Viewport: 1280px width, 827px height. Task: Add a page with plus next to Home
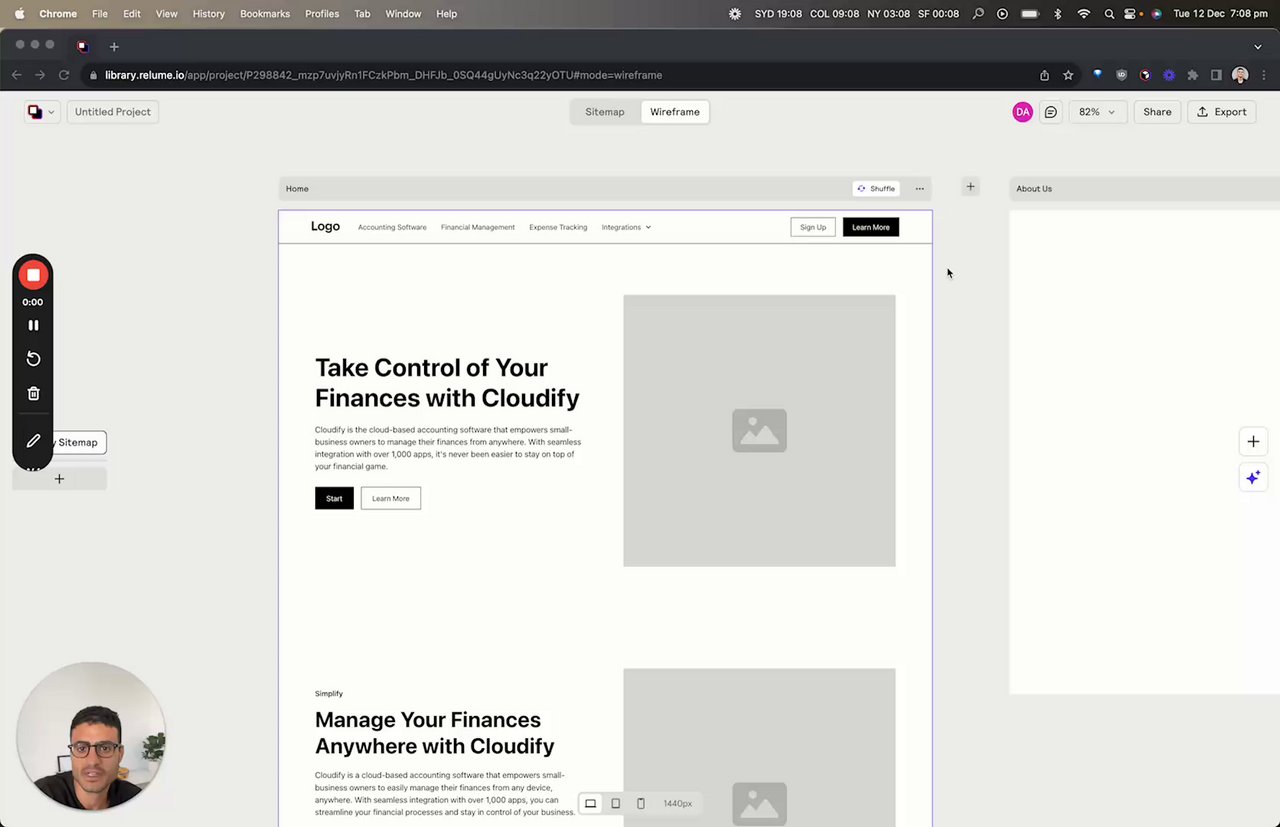coord(970,187)
